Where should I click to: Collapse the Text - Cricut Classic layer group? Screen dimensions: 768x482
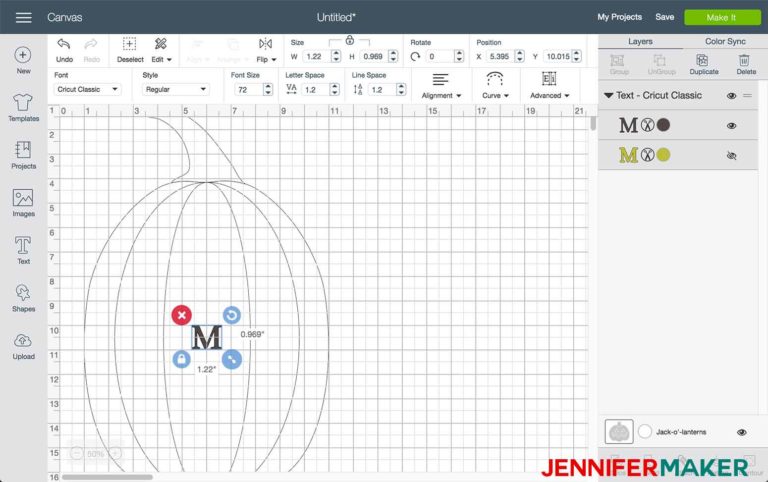pos(608,96)
